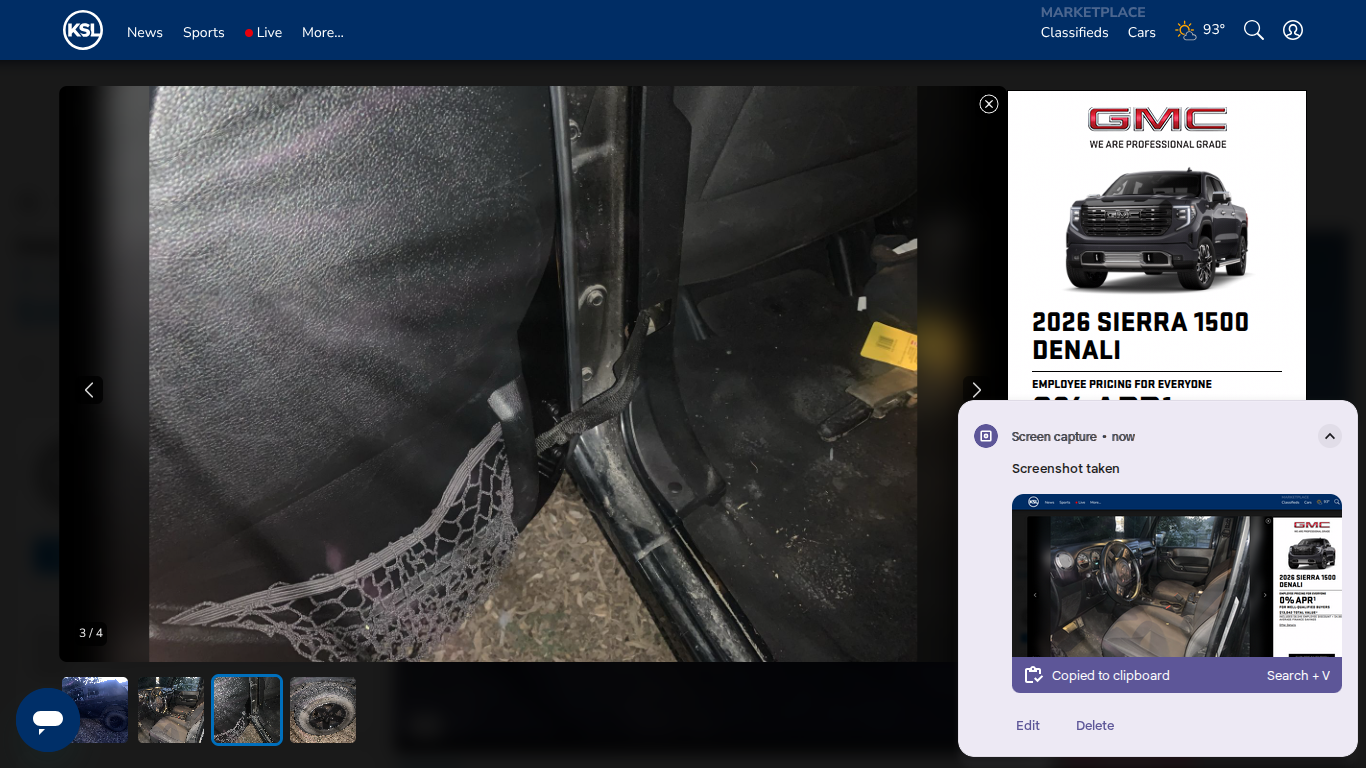Open Classifieds marketplace link
This screenshot has height=768, width=1366.
pos(1074,32)
